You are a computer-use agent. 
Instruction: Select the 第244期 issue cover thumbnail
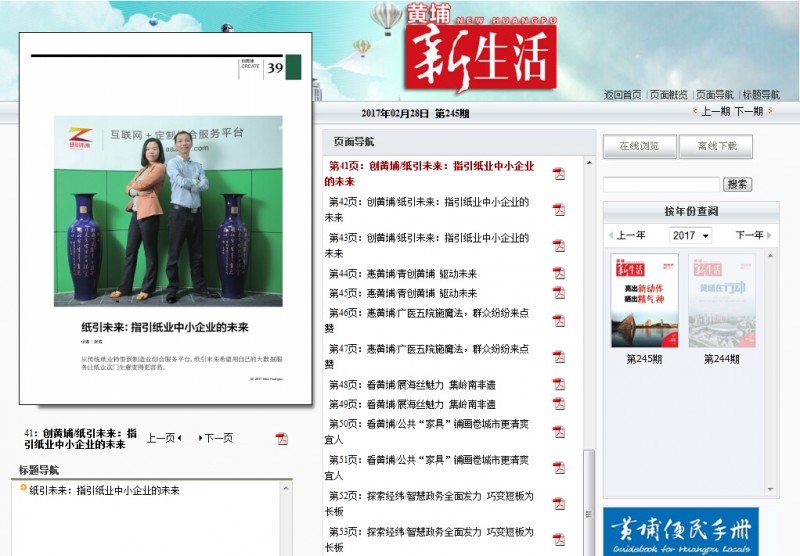coord(722,301)
